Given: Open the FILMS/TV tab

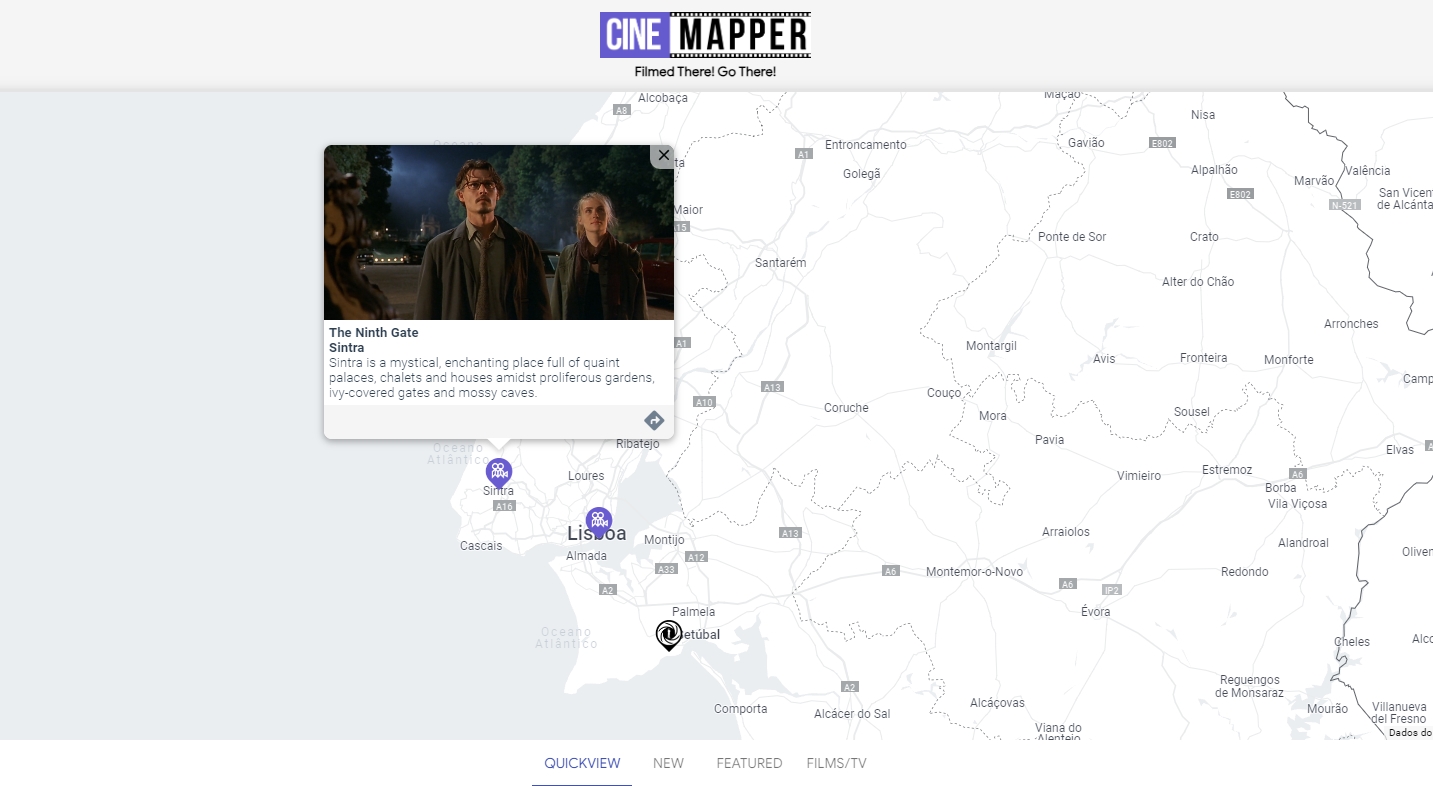Looking at the screenshot, I should pyautogui.click(x=836, y=763).
